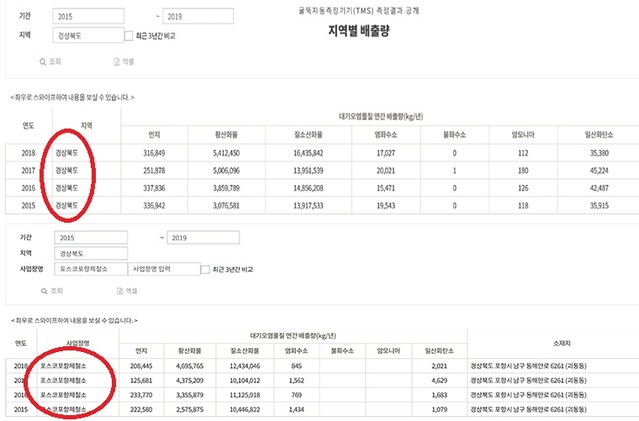Viewport: 639px width, 421px height.
Task: Click the value 5,006,096 in 황산화물 column
Action: [226, 170]
